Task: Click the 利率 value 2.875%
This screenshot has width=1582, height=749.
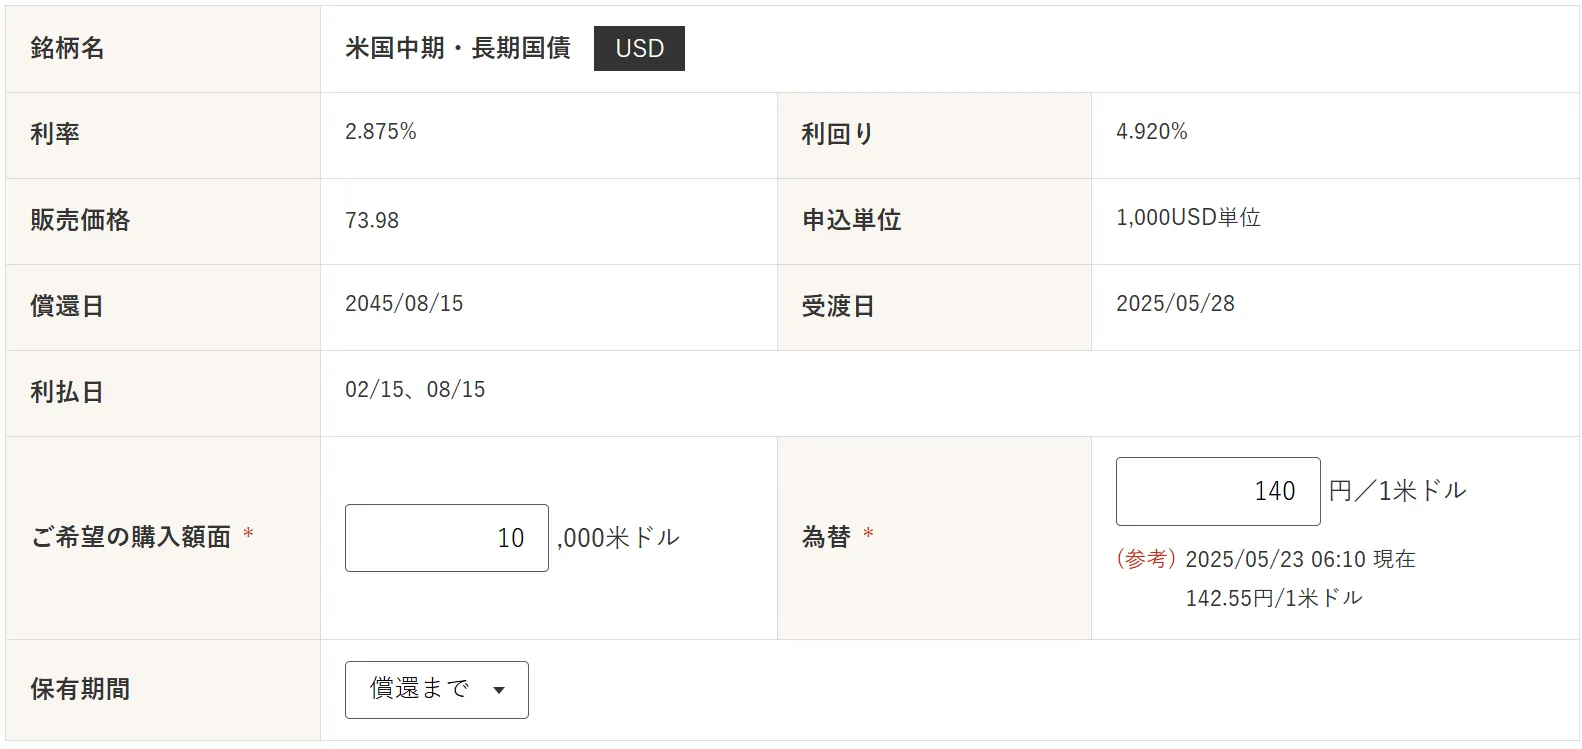Action: (381, 131)
